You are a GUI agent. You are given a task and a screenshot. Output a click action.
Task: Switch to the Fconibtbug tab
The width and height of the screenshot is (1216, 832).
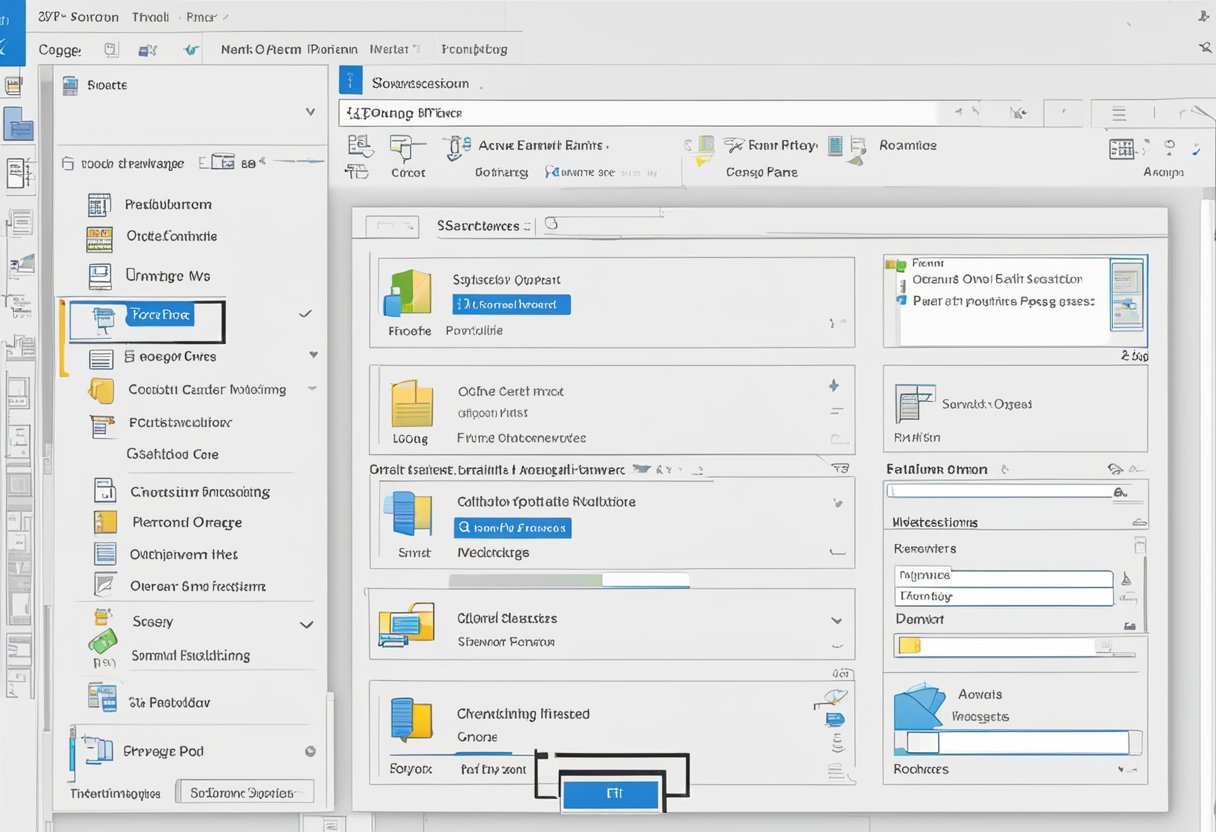pos(474,48)
